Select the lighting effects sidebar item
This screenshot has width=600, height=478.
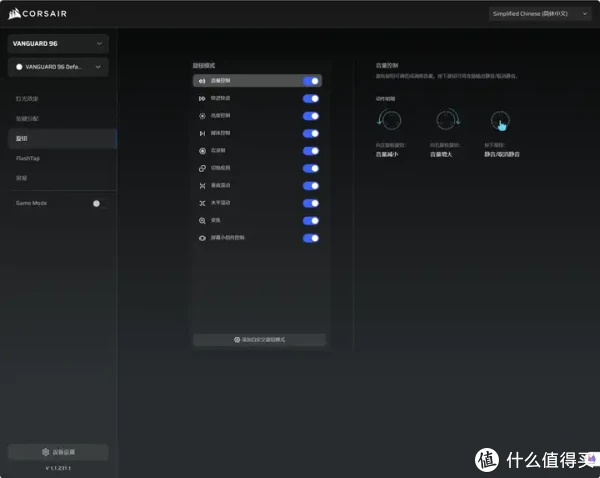click(28, 99)
